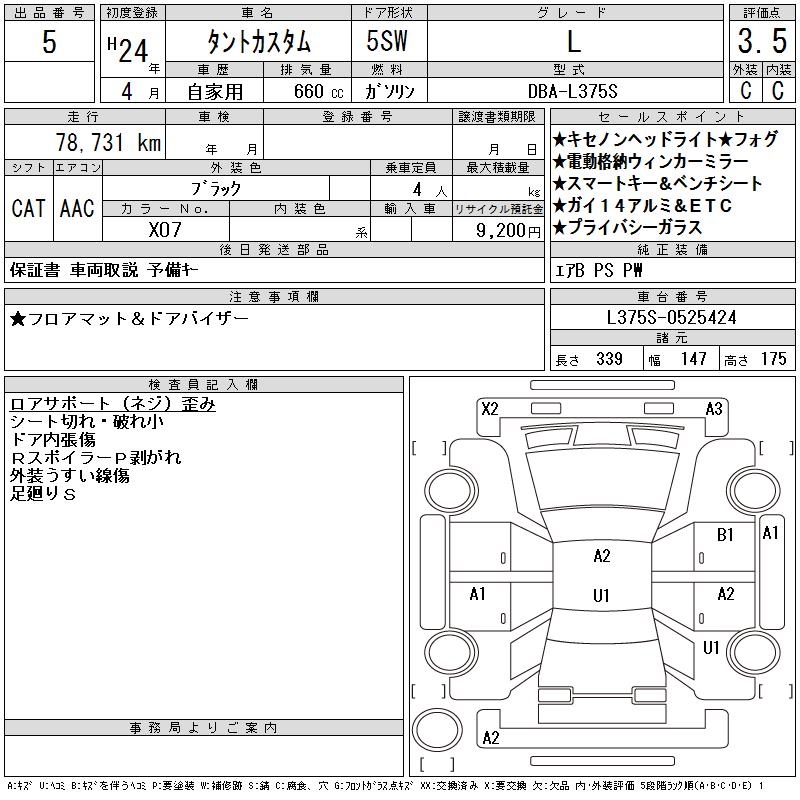Click the later-shipped parts 保証書 車両取説 予備キー
Screen dimensions: 800x800
pyautogui.click(x=104, y=270)
